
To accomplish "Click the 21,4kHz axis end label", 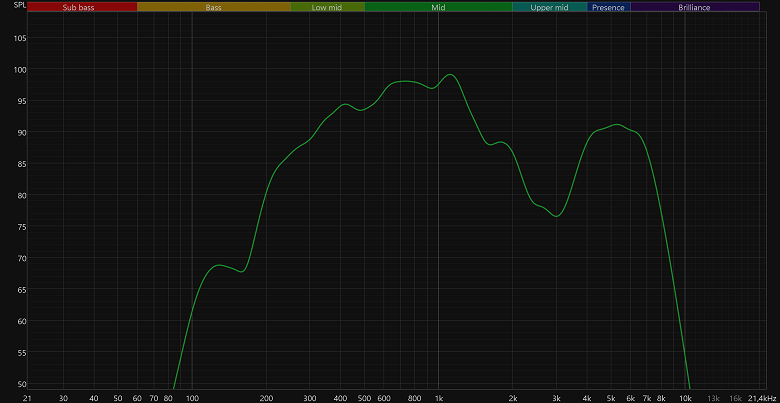I will coord(761,398).
